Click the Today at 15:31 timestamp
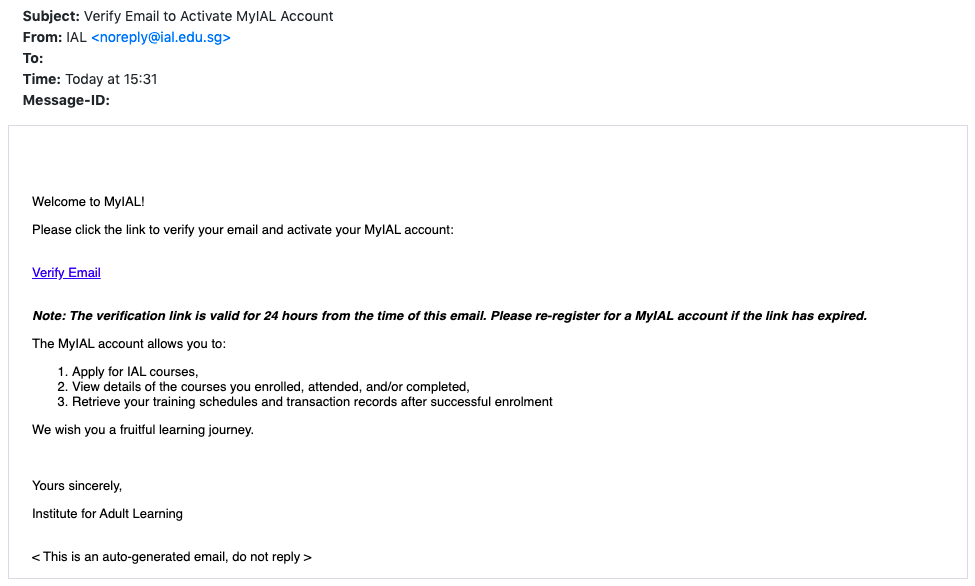Image resolution: width=975 pixels, height=586 pixels. pos(111,80)
